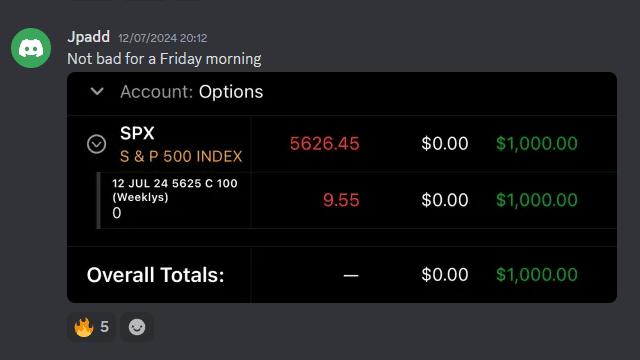640x360 pixels.
Task: Click Jpadd's green Discord avatar
Action: (x=31, y=48)
